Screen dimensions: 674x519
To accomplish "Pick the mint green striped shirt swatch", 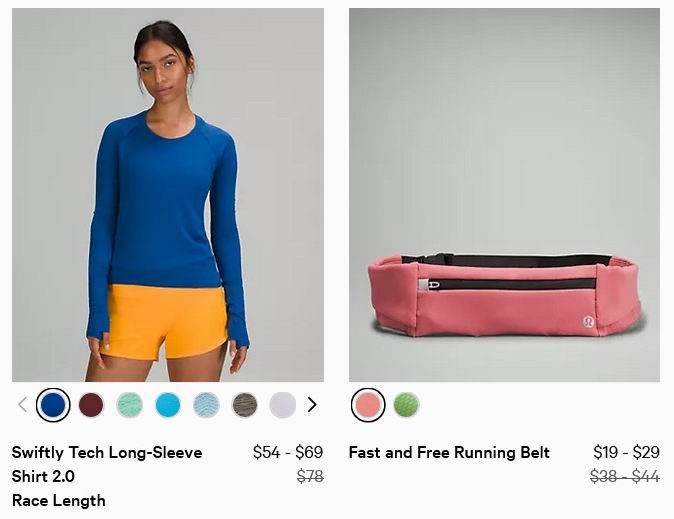I will (x=129, y=405).
